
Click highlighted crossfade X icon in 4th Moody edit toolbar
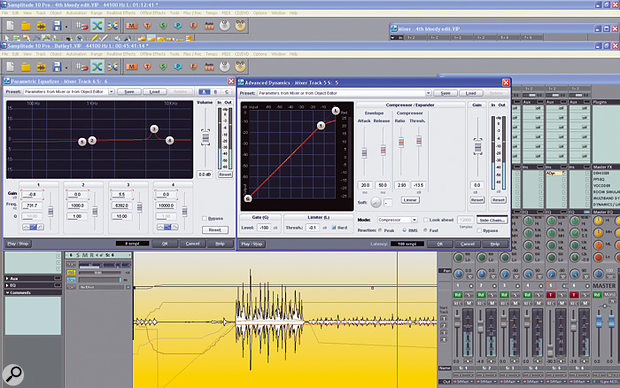tap(97, 26)
